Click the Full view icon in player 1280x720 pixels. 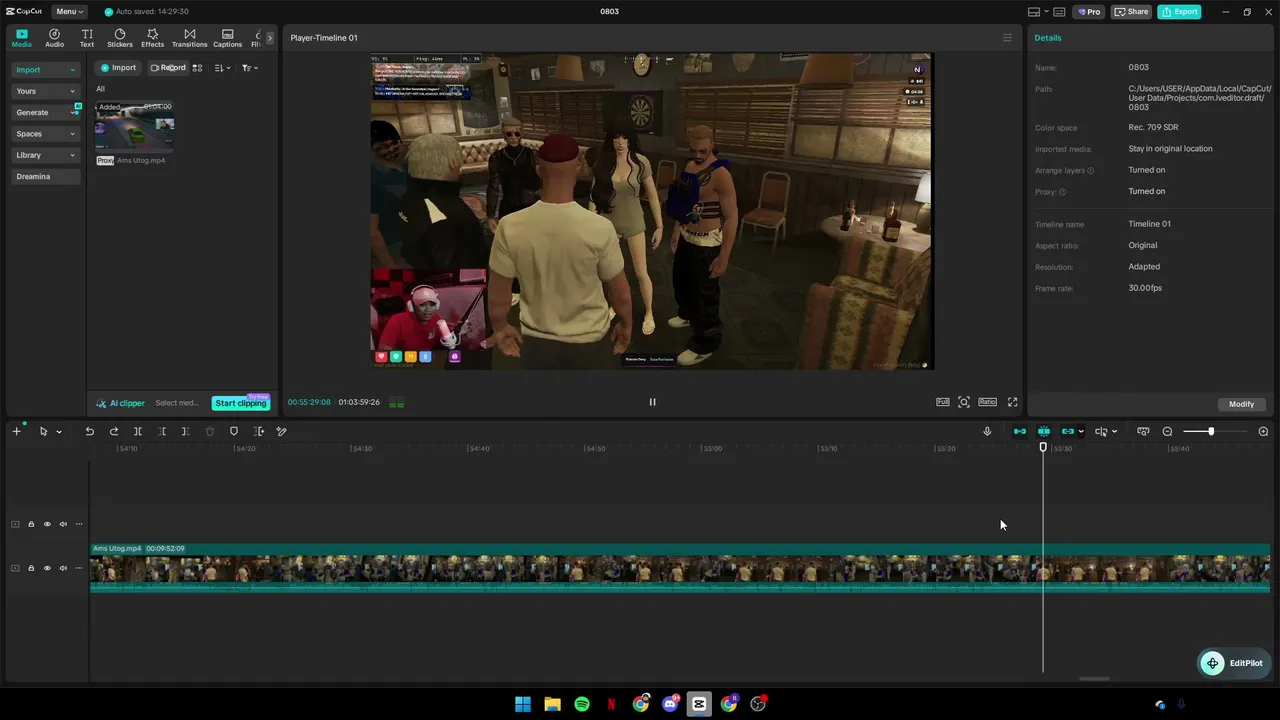pos(943,402)
